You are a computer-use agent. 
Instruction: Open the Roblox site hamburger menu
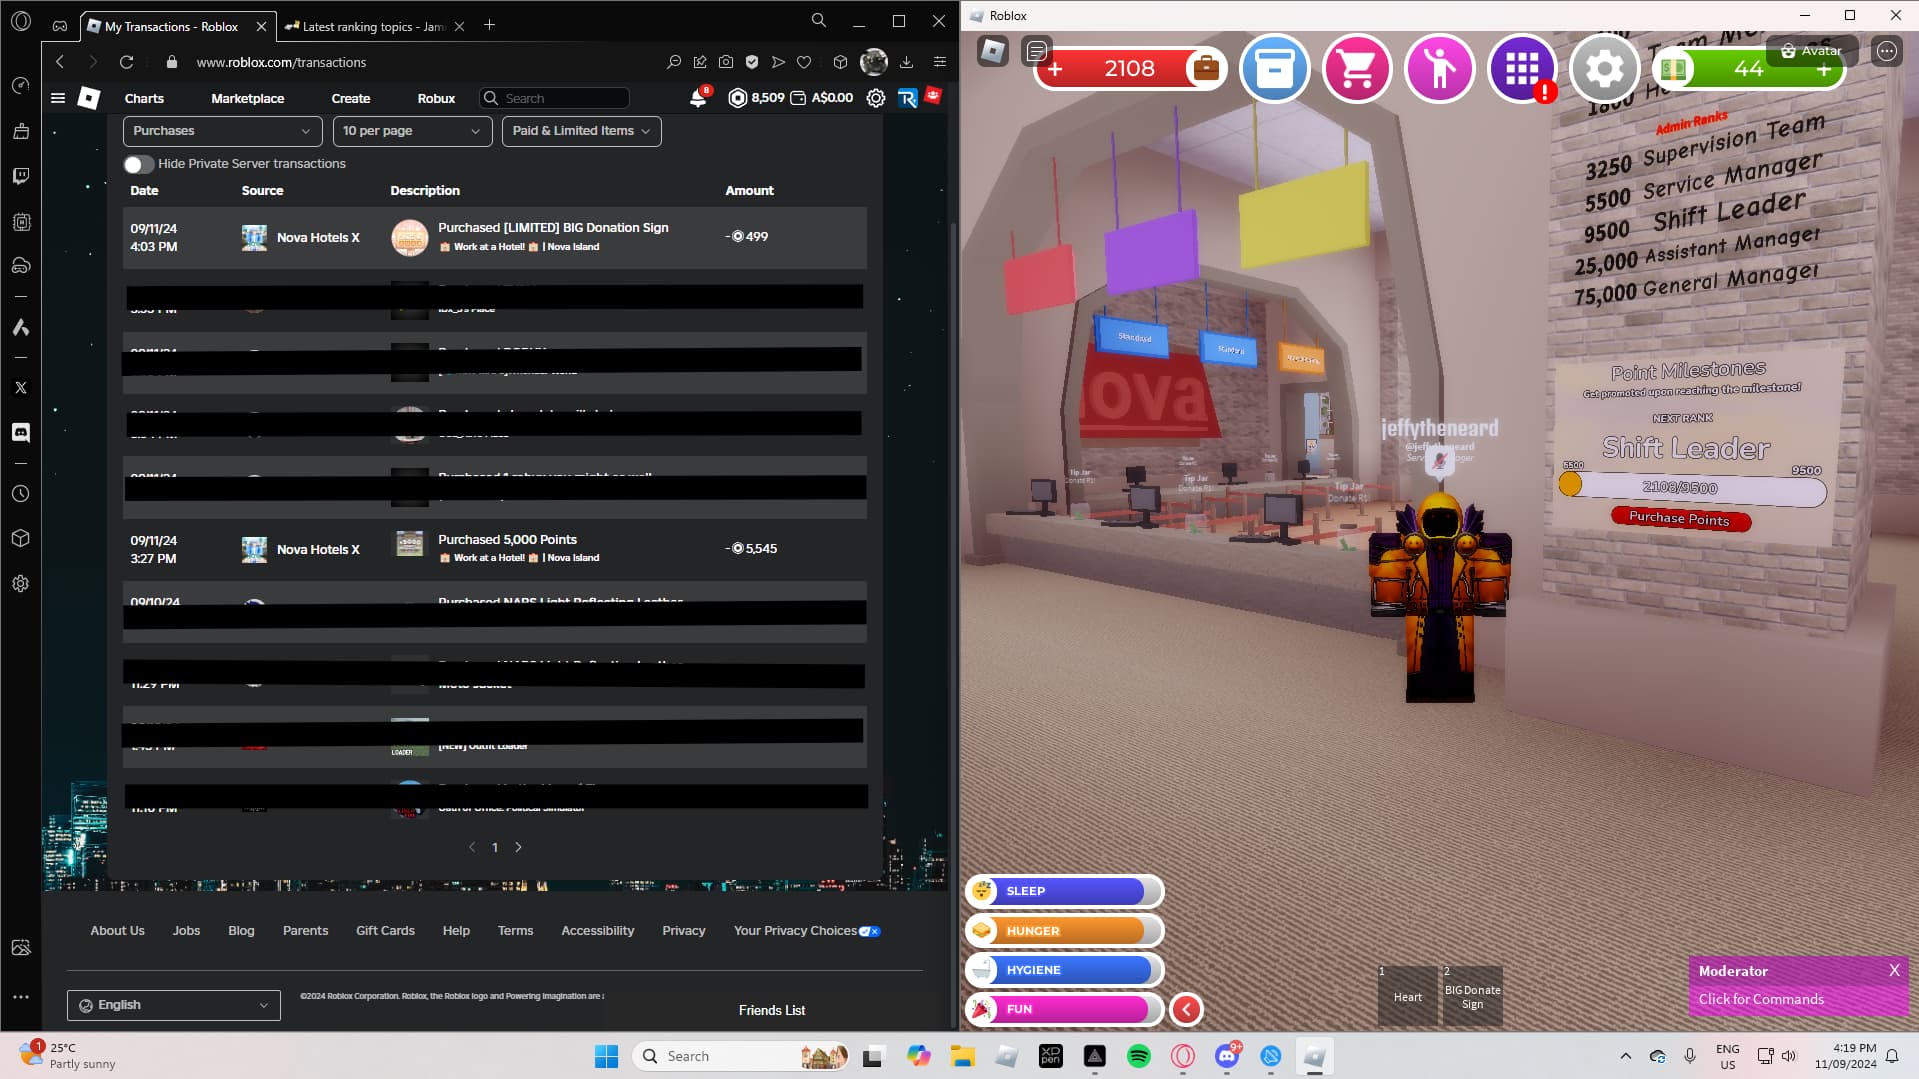pos(58,98)
